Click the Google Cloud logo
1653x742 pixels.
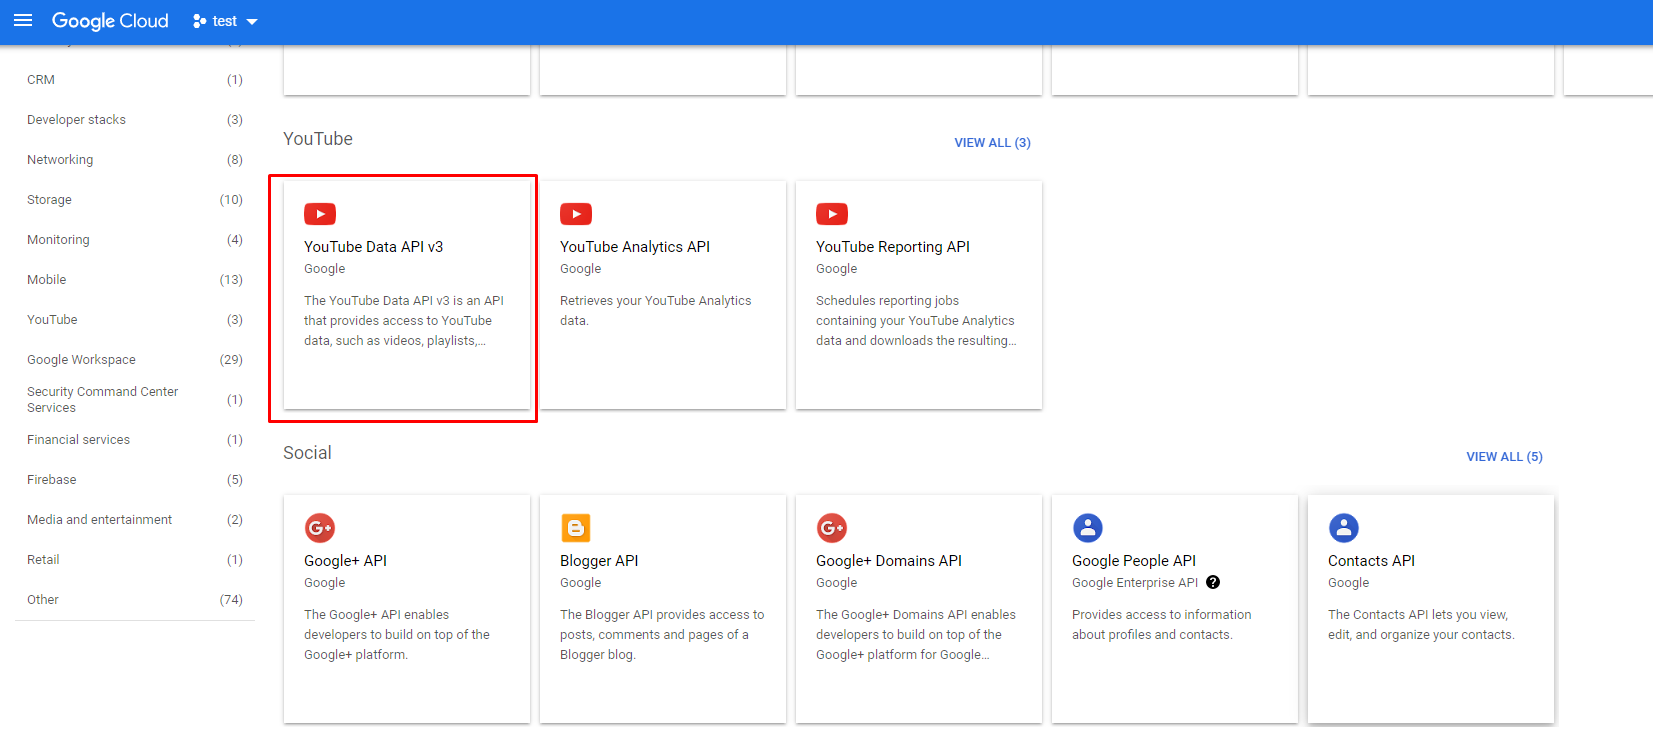pyautogui.click(x=110, y=21)
